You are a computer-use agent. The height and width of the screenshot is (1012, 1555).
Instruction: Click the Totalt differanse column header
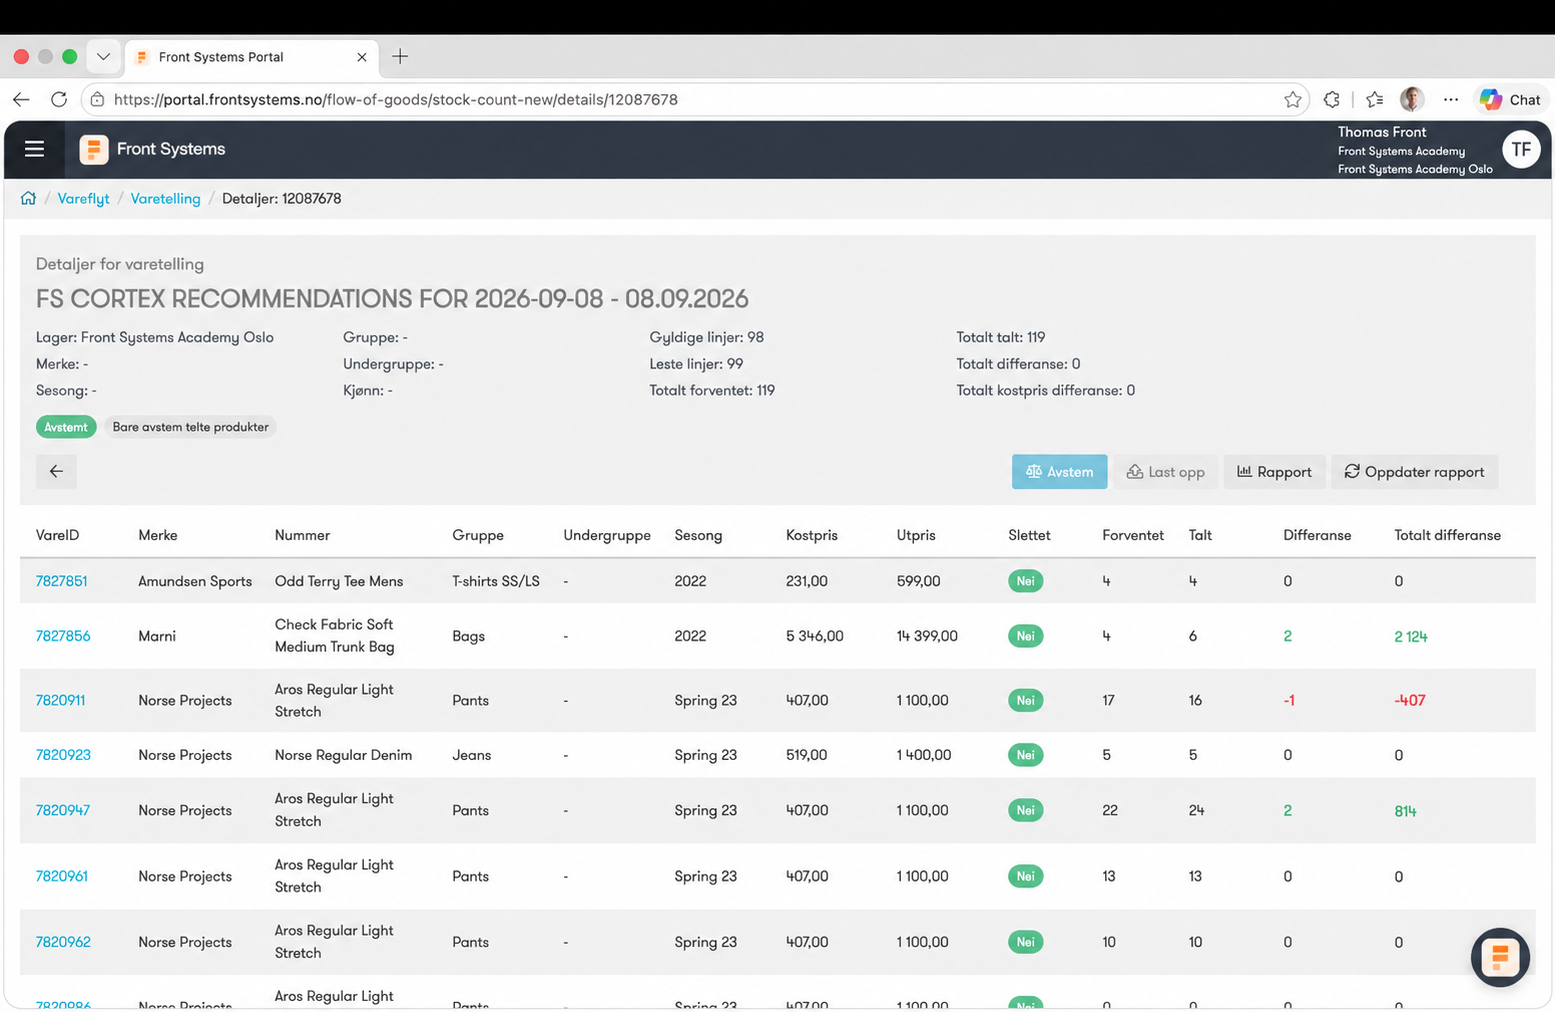pos(1447,535)
